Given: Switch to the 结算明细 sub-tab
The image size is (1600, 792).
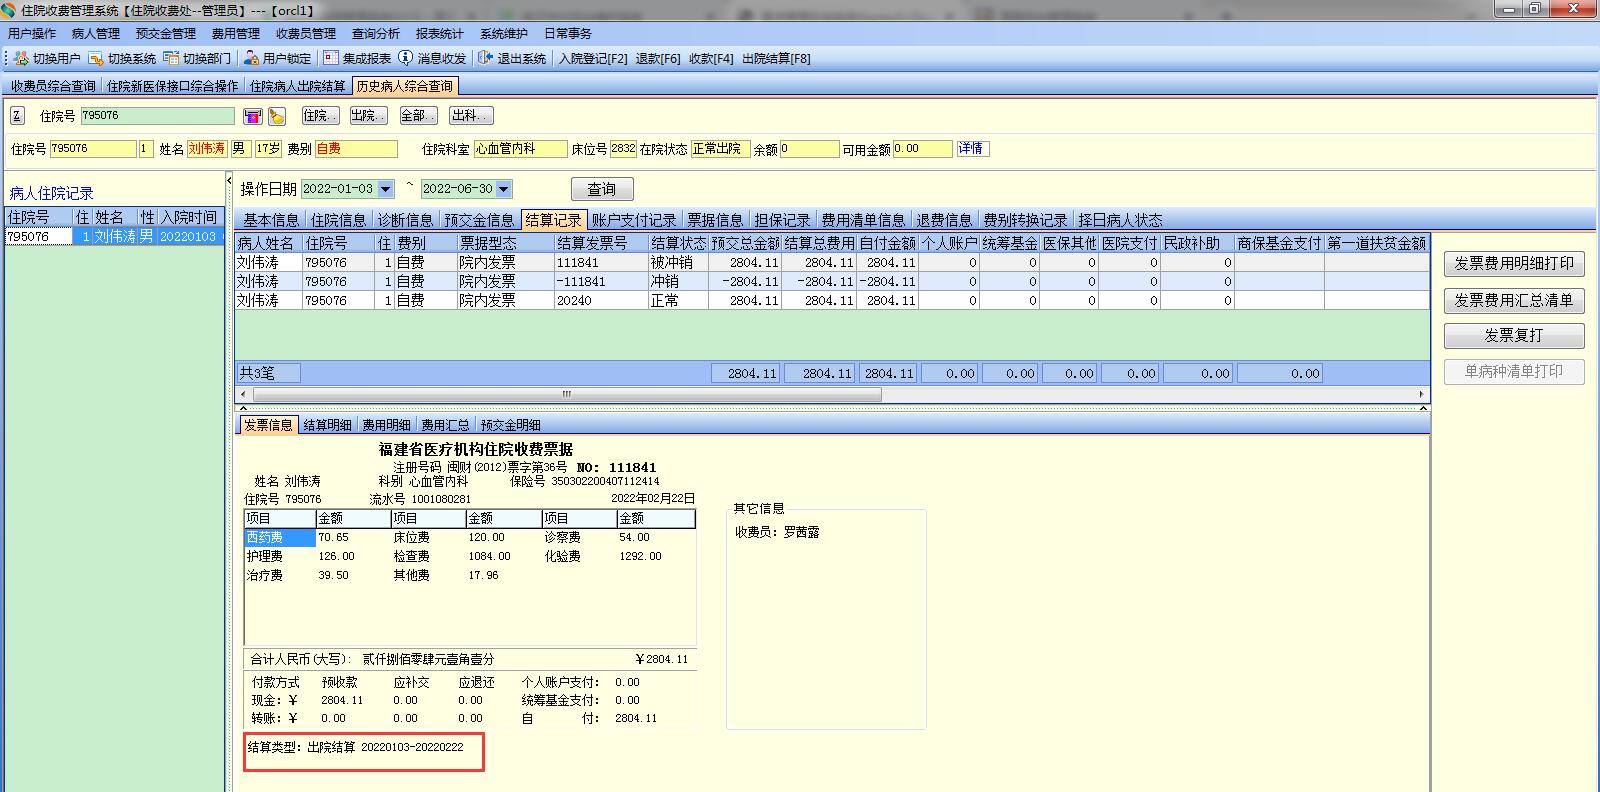Looking at the screenshot, I should click(x=327, y=425).
